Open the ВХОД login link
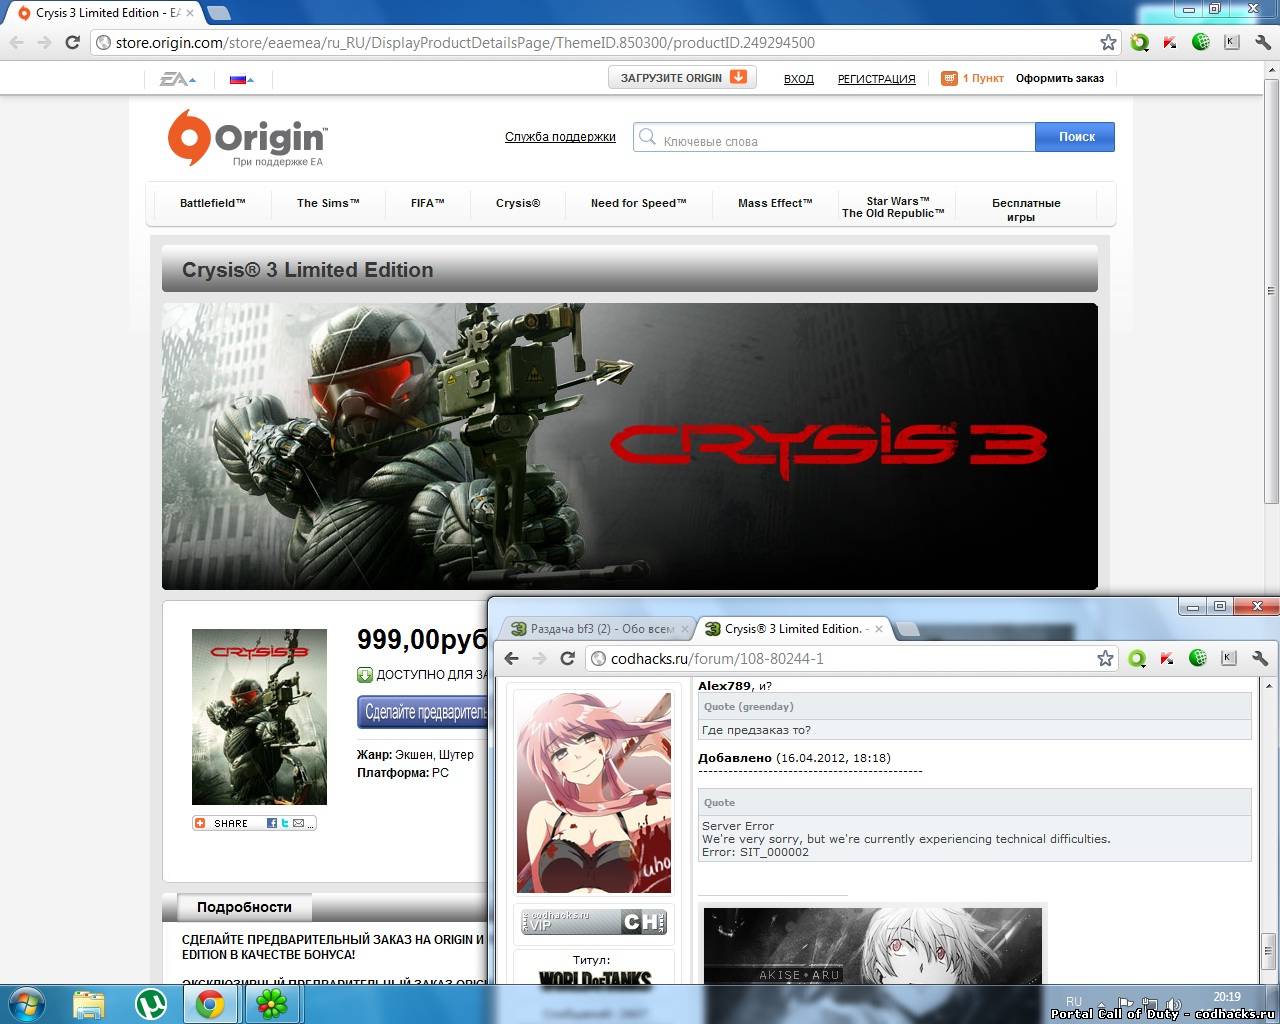The height and width of the screenshot is (1024, 1280). point(798,78)
